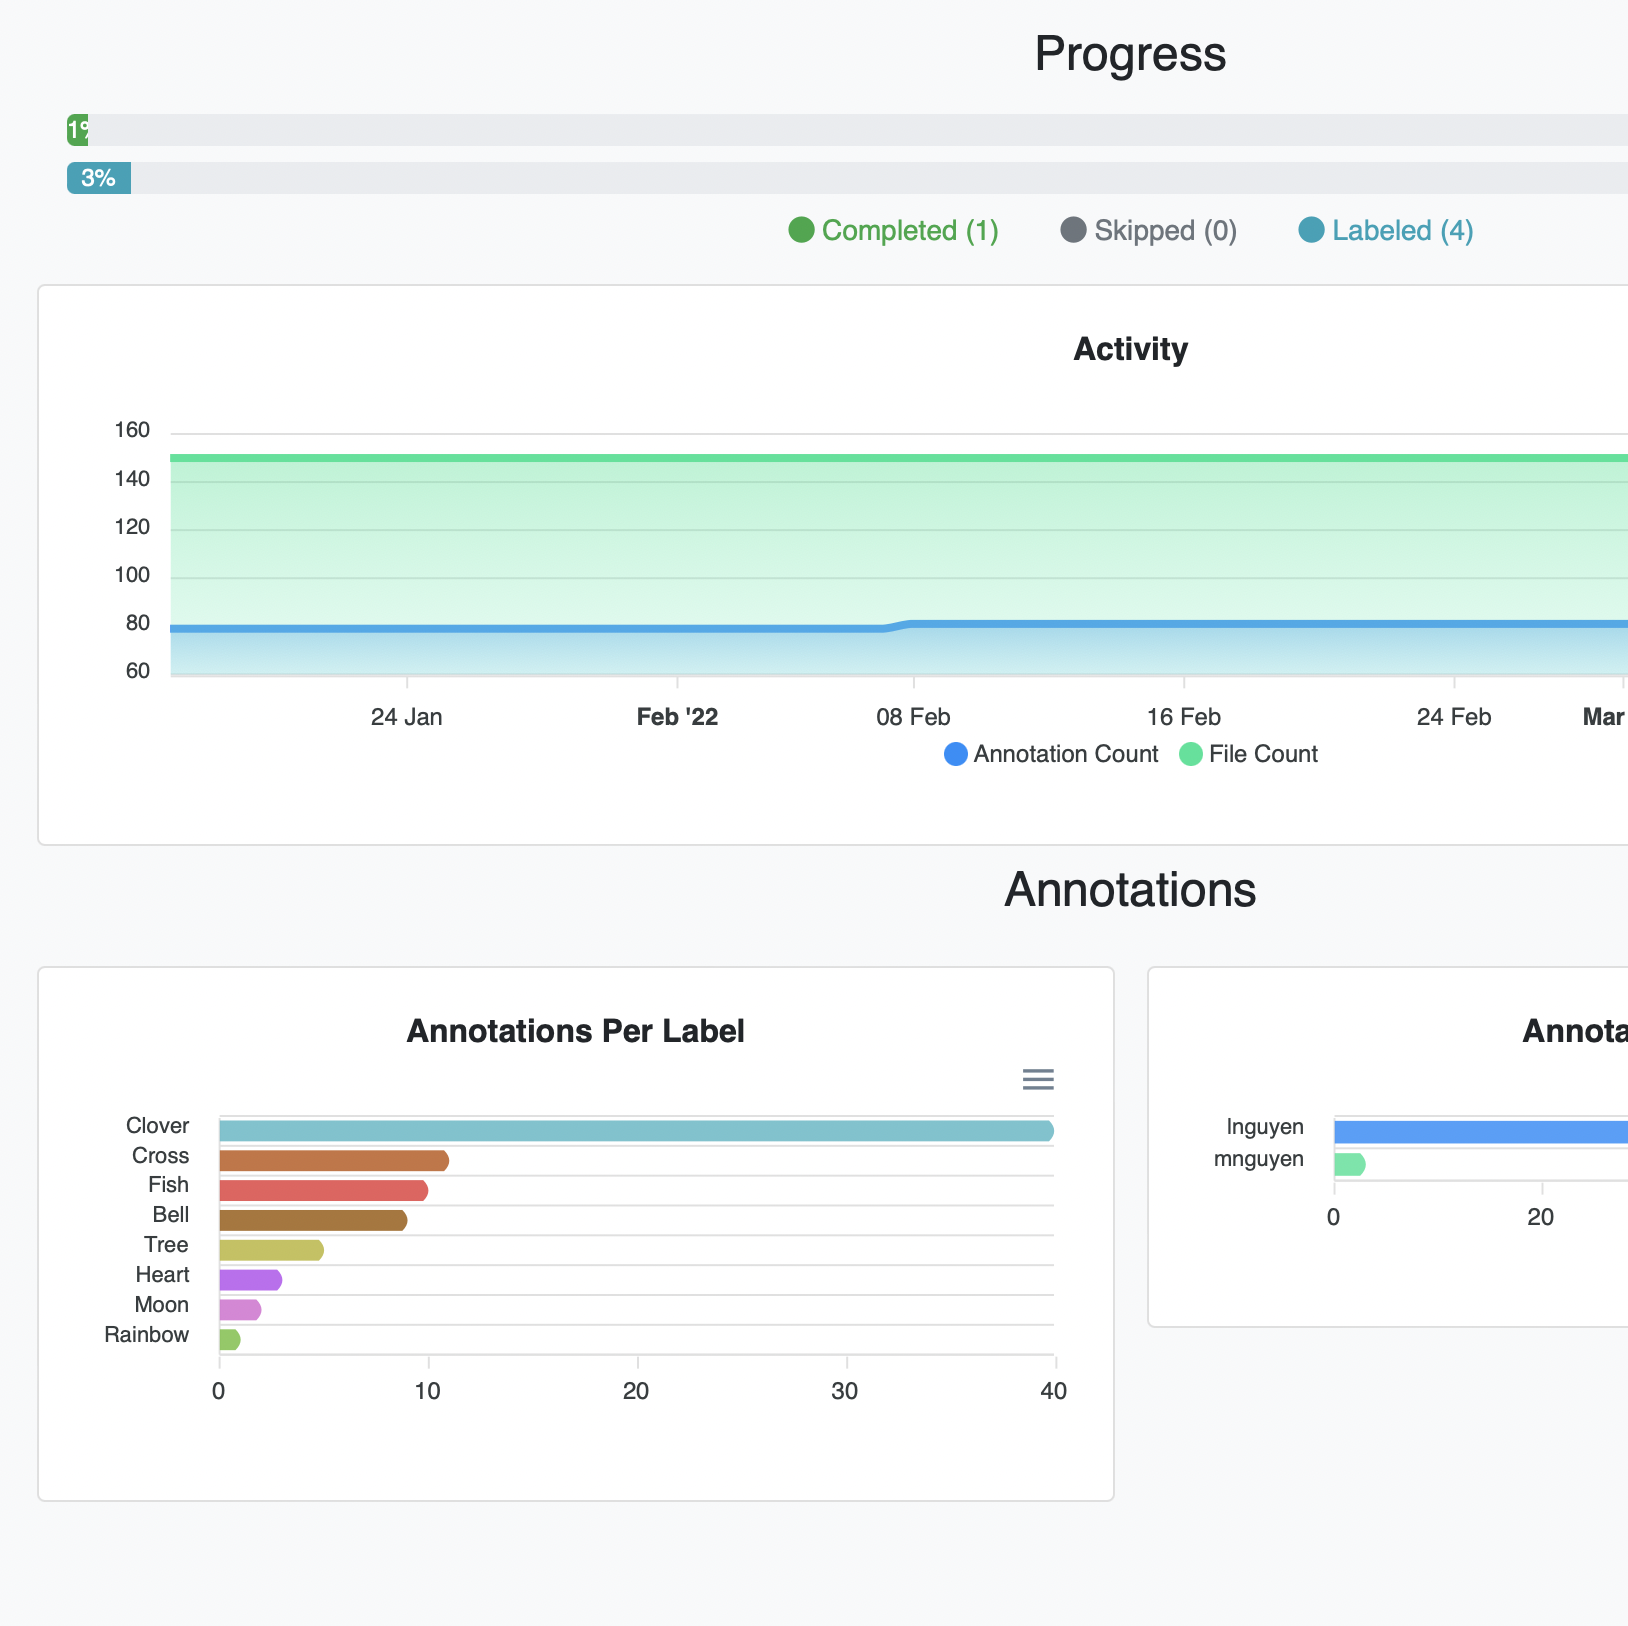Click the Annotations Per Label title
The height and width of the screenshot is (1626, 1628).
coord(575,1031)
